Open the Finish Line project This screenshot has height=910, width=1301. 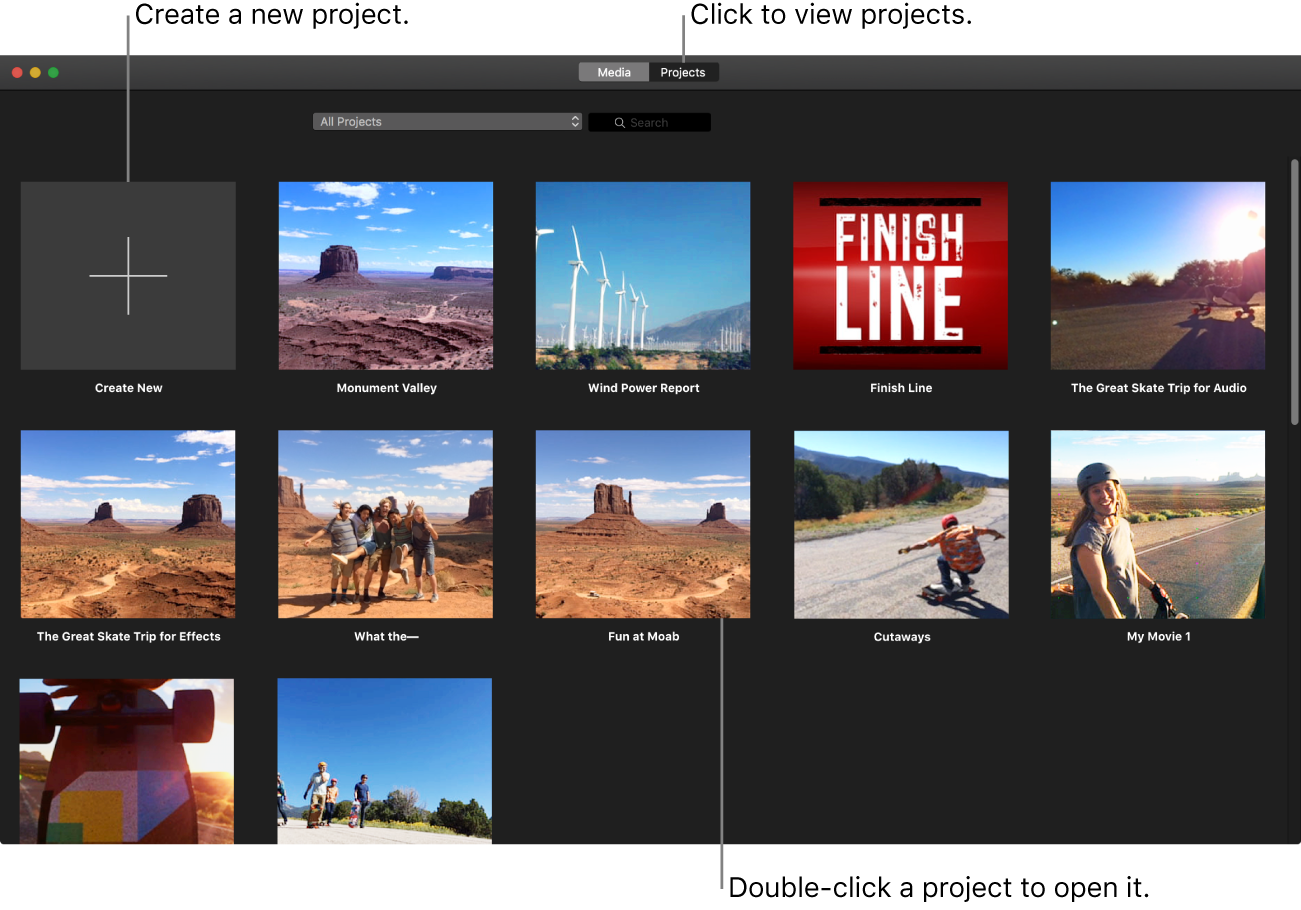[x=900, y=275]
